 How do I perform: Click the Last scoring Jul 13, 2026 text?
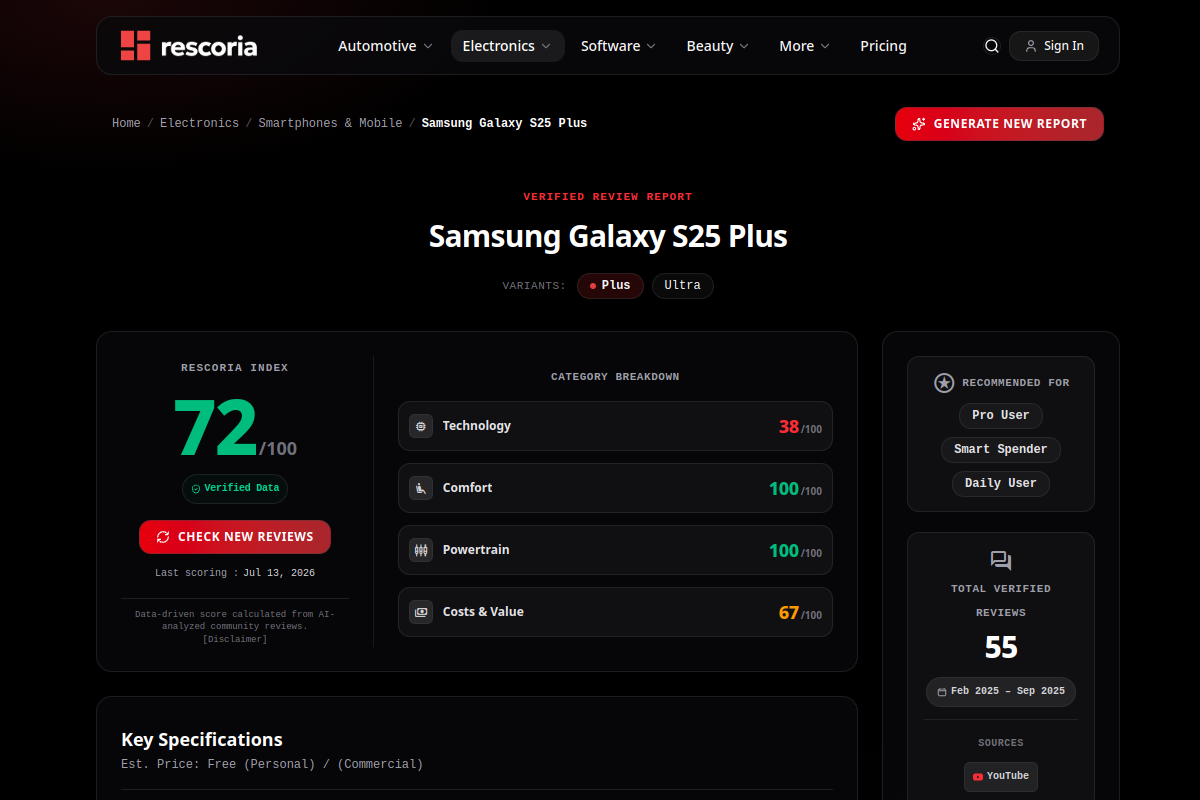tap(235, 573)
